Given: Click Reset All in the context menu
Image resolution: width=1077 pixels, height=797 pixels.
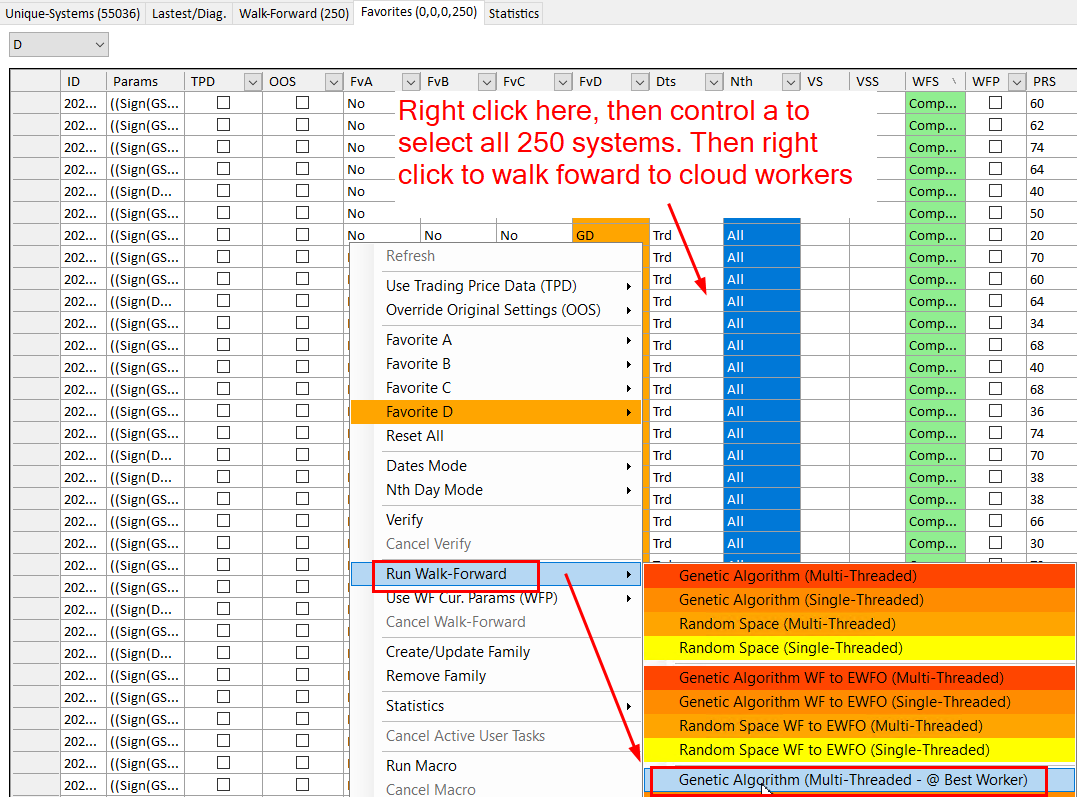Looking at the screenshot, I should click(414, 436).
